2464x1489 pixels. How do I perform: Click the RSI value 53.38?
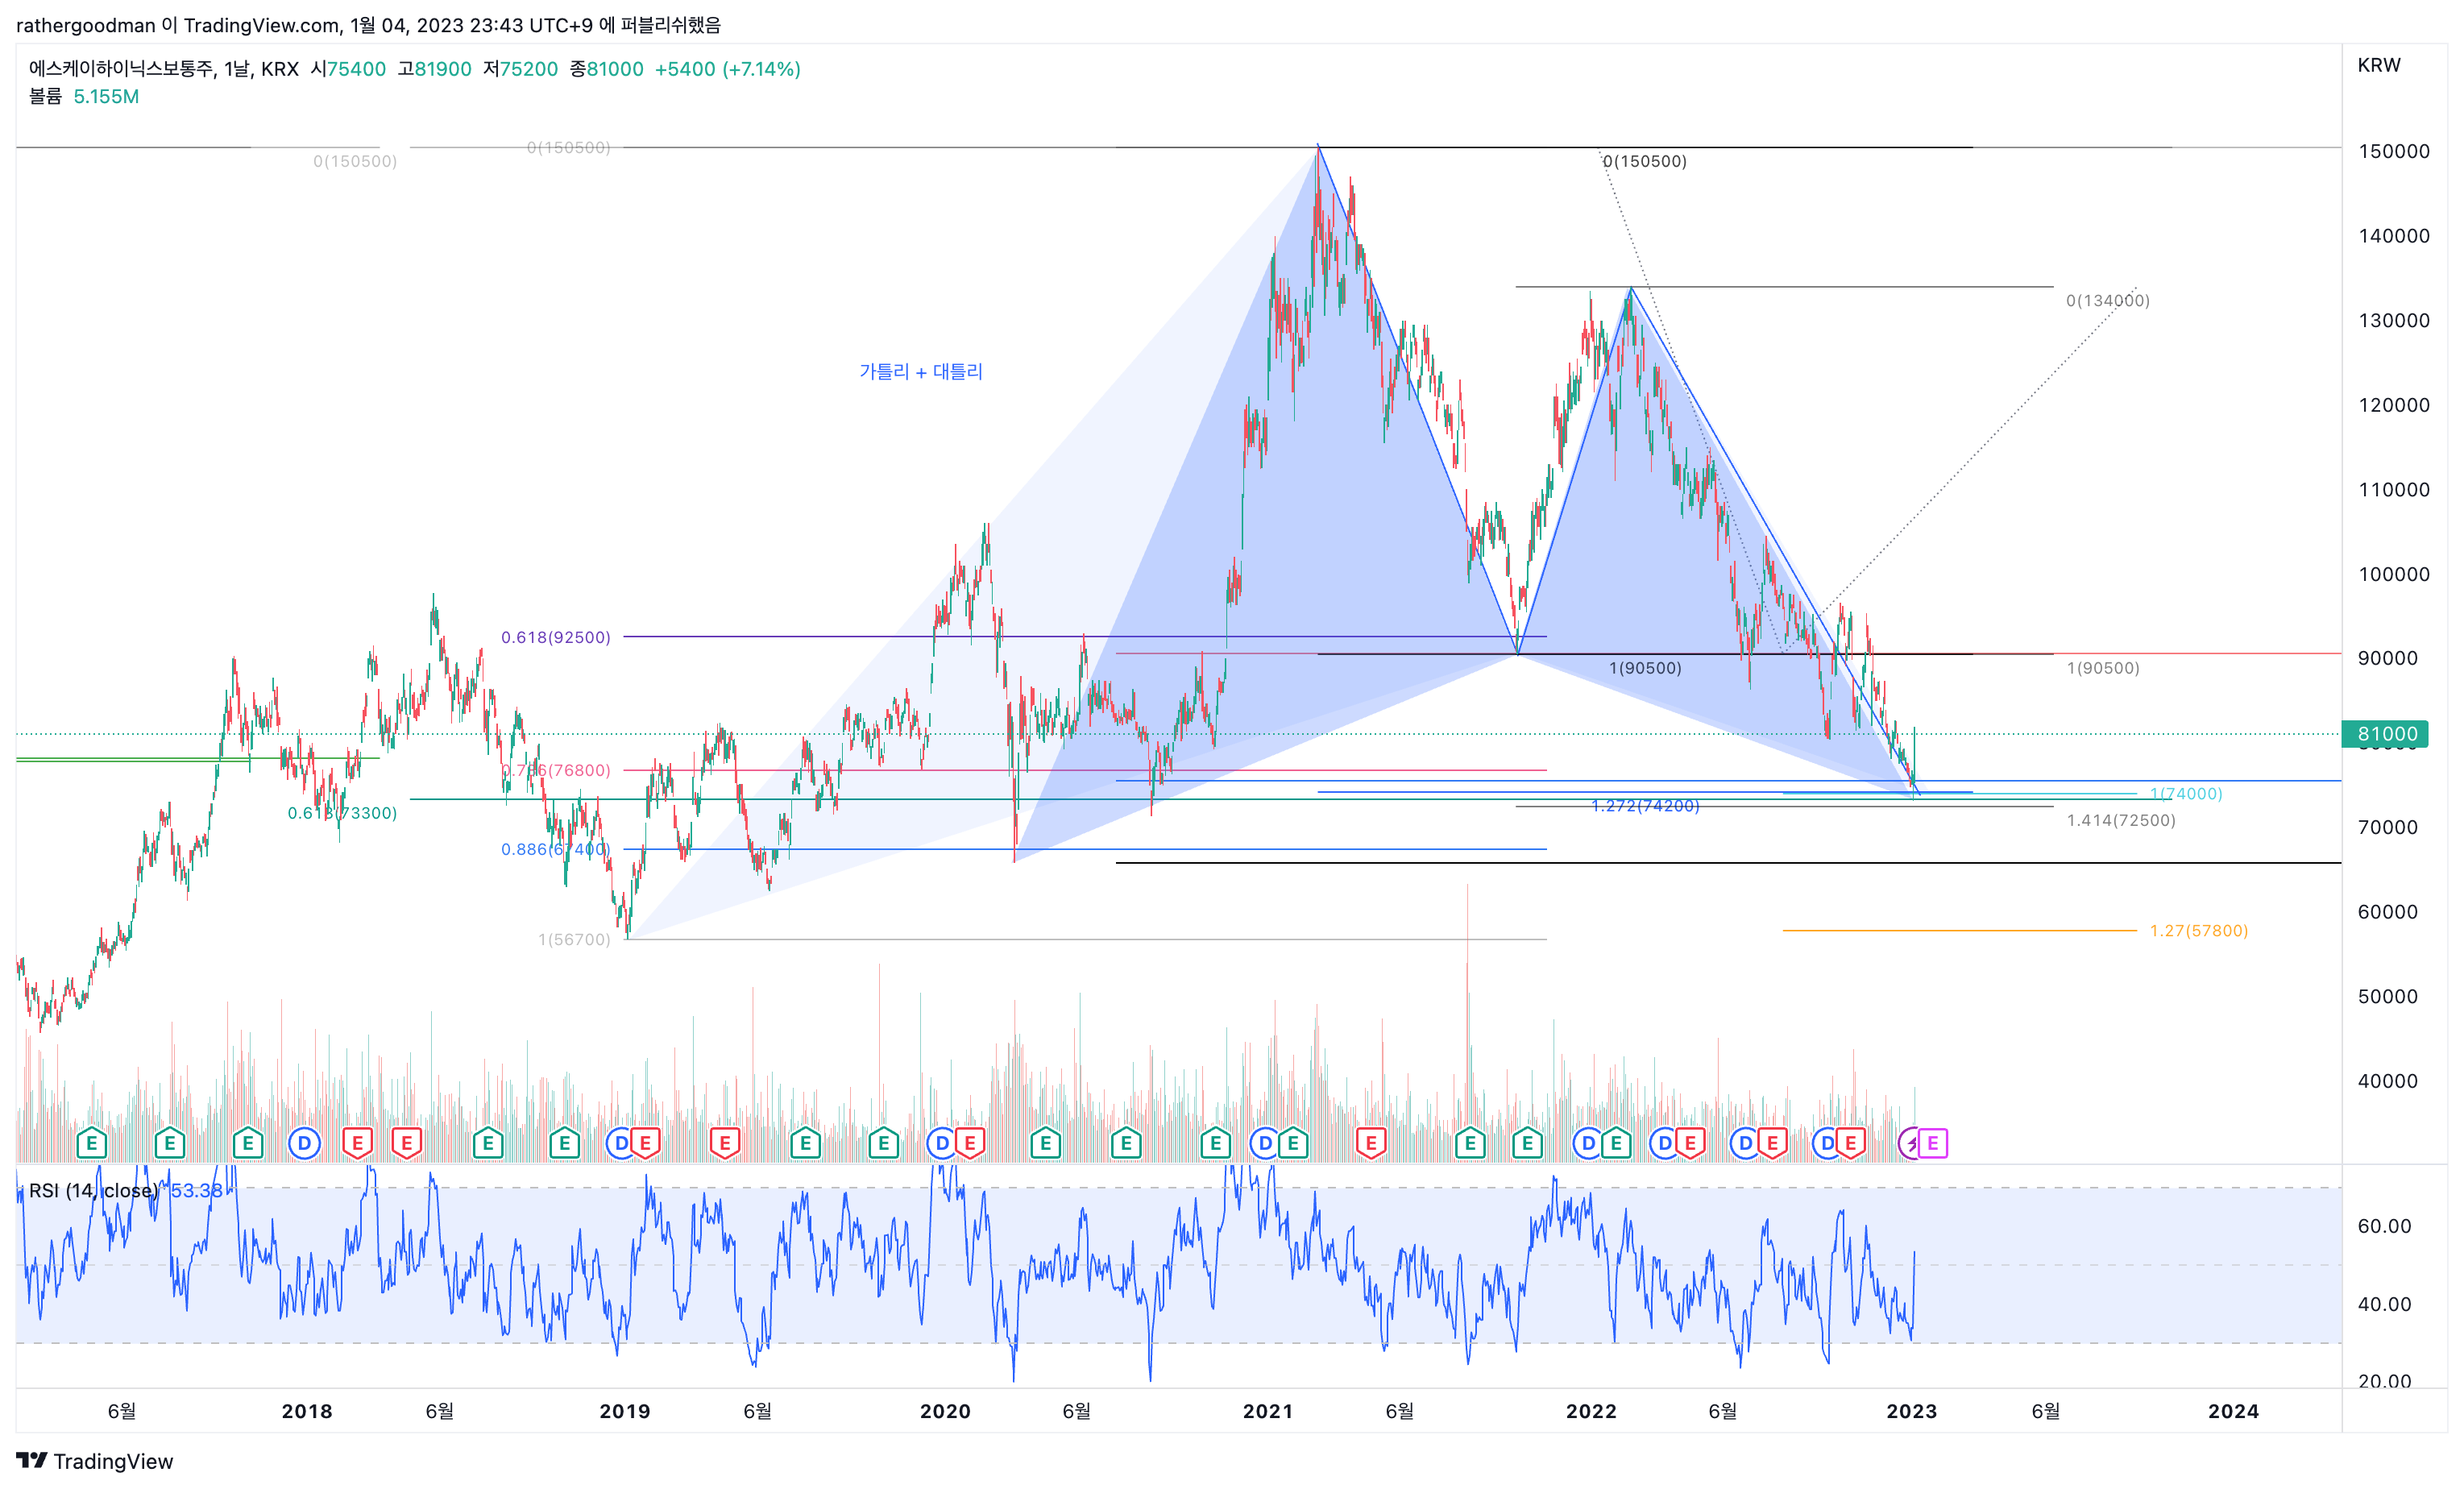pos(196,1191)
